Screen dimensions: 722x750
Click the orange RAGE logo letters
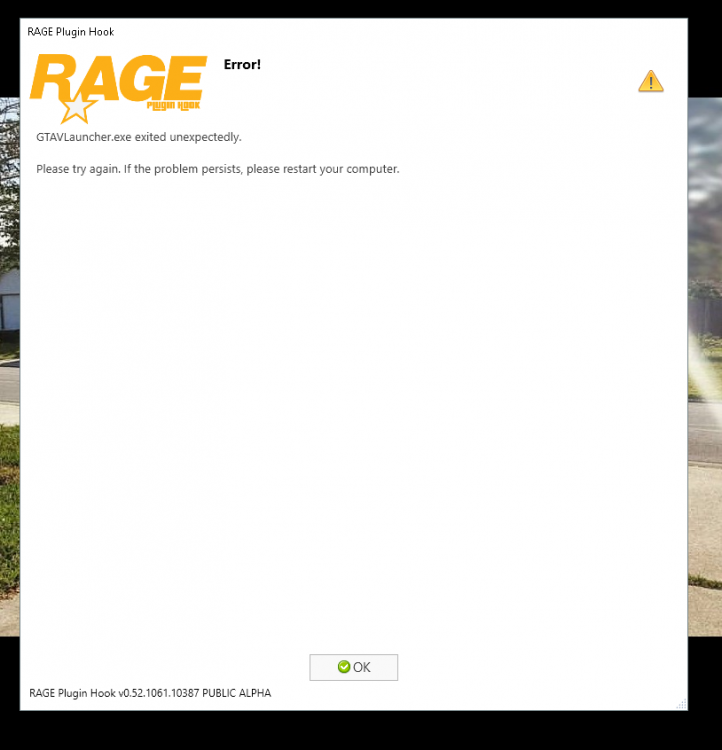[x=119, y=79]
